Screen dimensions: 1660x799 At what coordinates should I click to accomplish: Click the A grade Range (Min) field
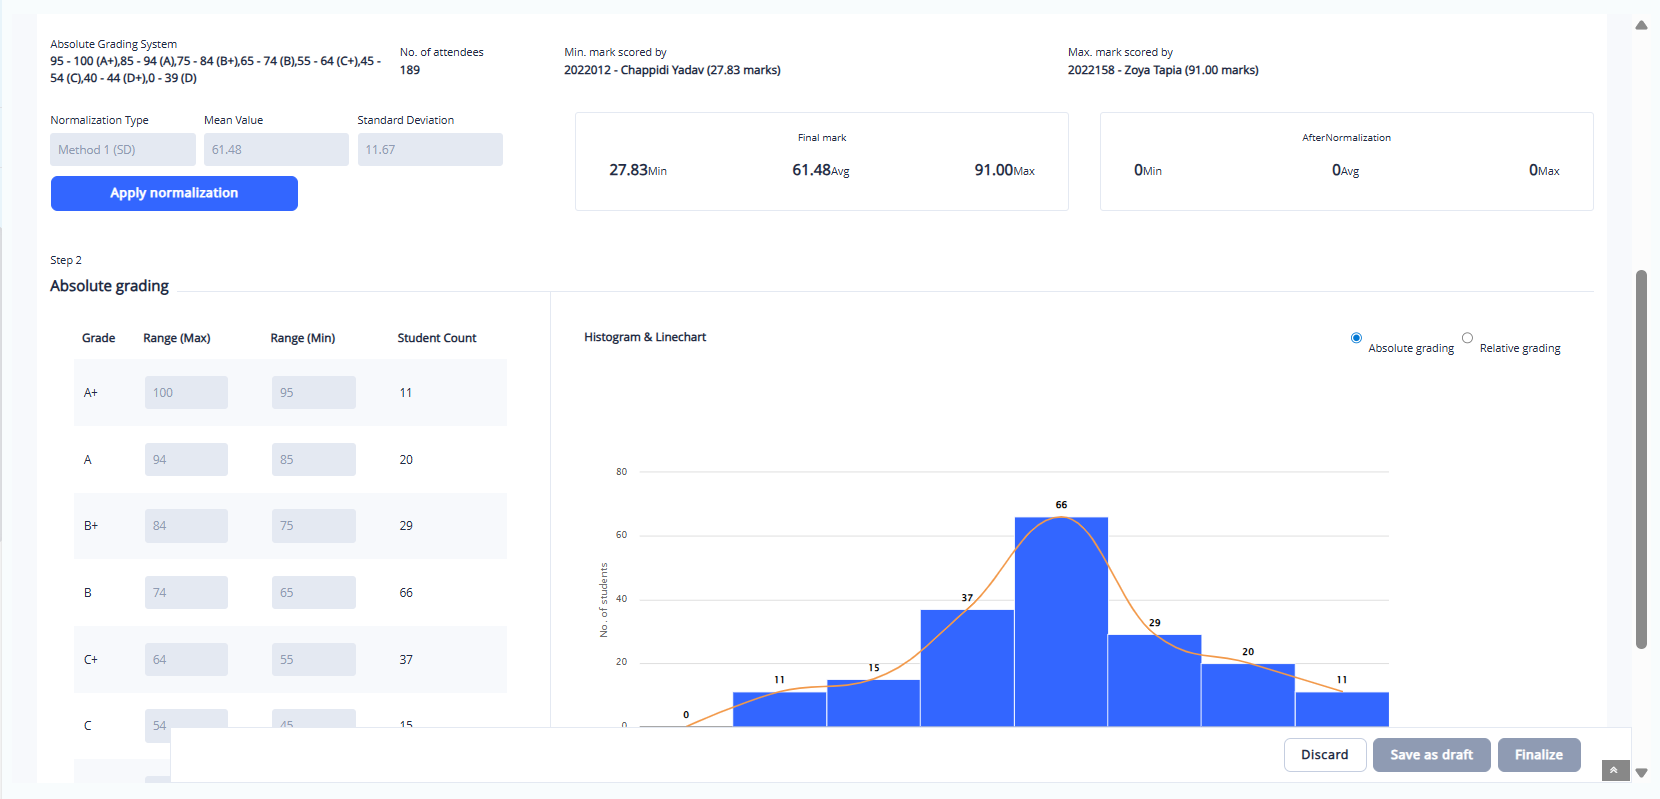(x=313, y=460)
